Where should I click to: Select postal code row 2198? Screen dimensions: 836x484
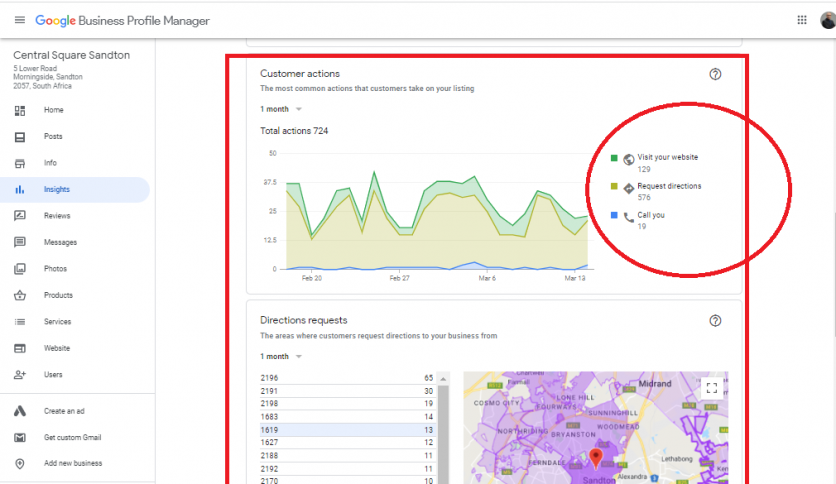pyautogui.click(x=347, y=404)
